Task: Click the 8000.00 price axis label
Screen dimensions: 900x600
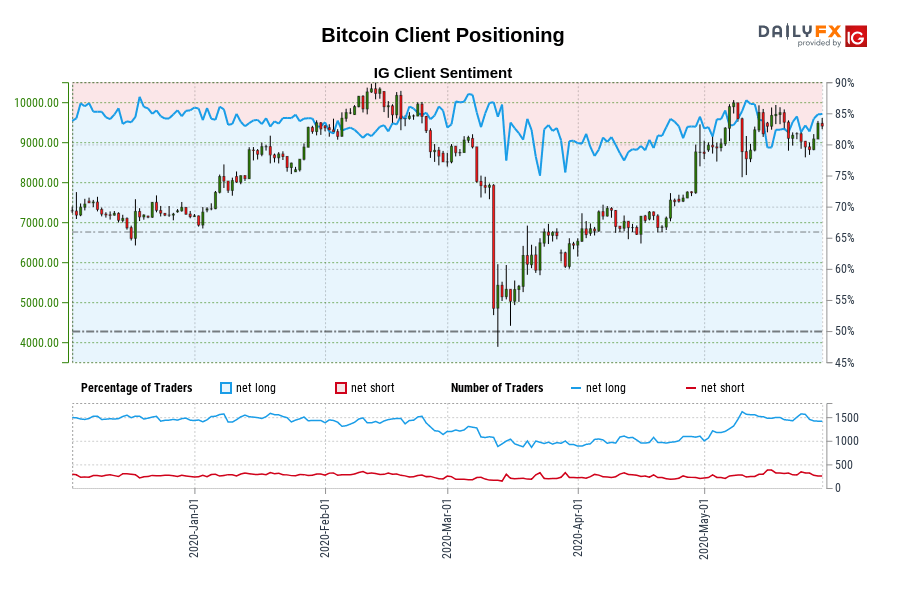Action: [x=40, y=183]
